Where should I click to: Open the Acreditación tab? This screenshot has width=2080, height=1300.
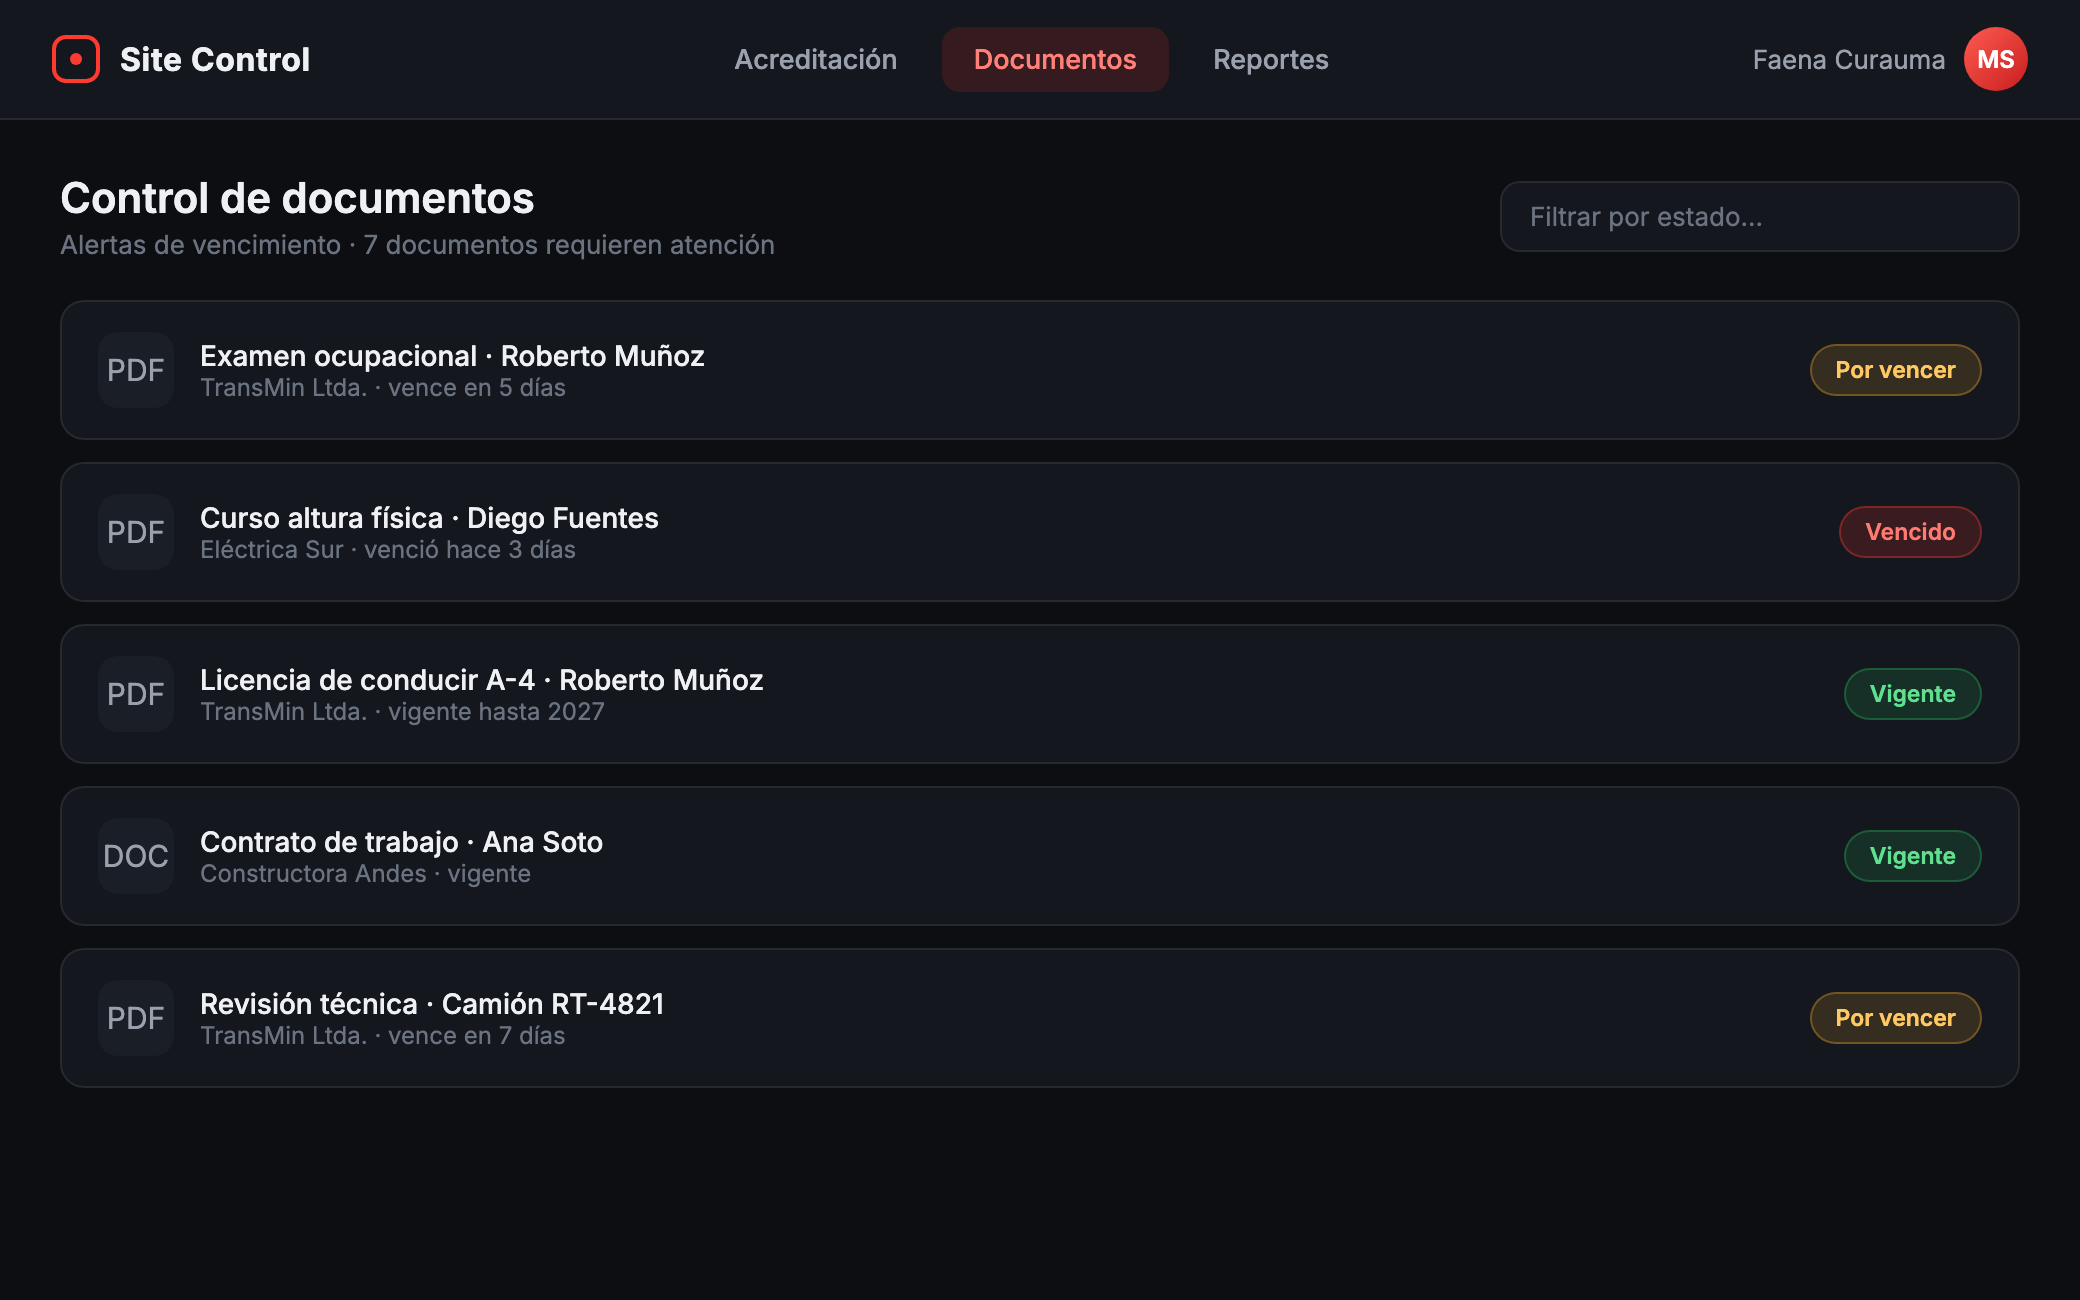click(x=816, y=59)
